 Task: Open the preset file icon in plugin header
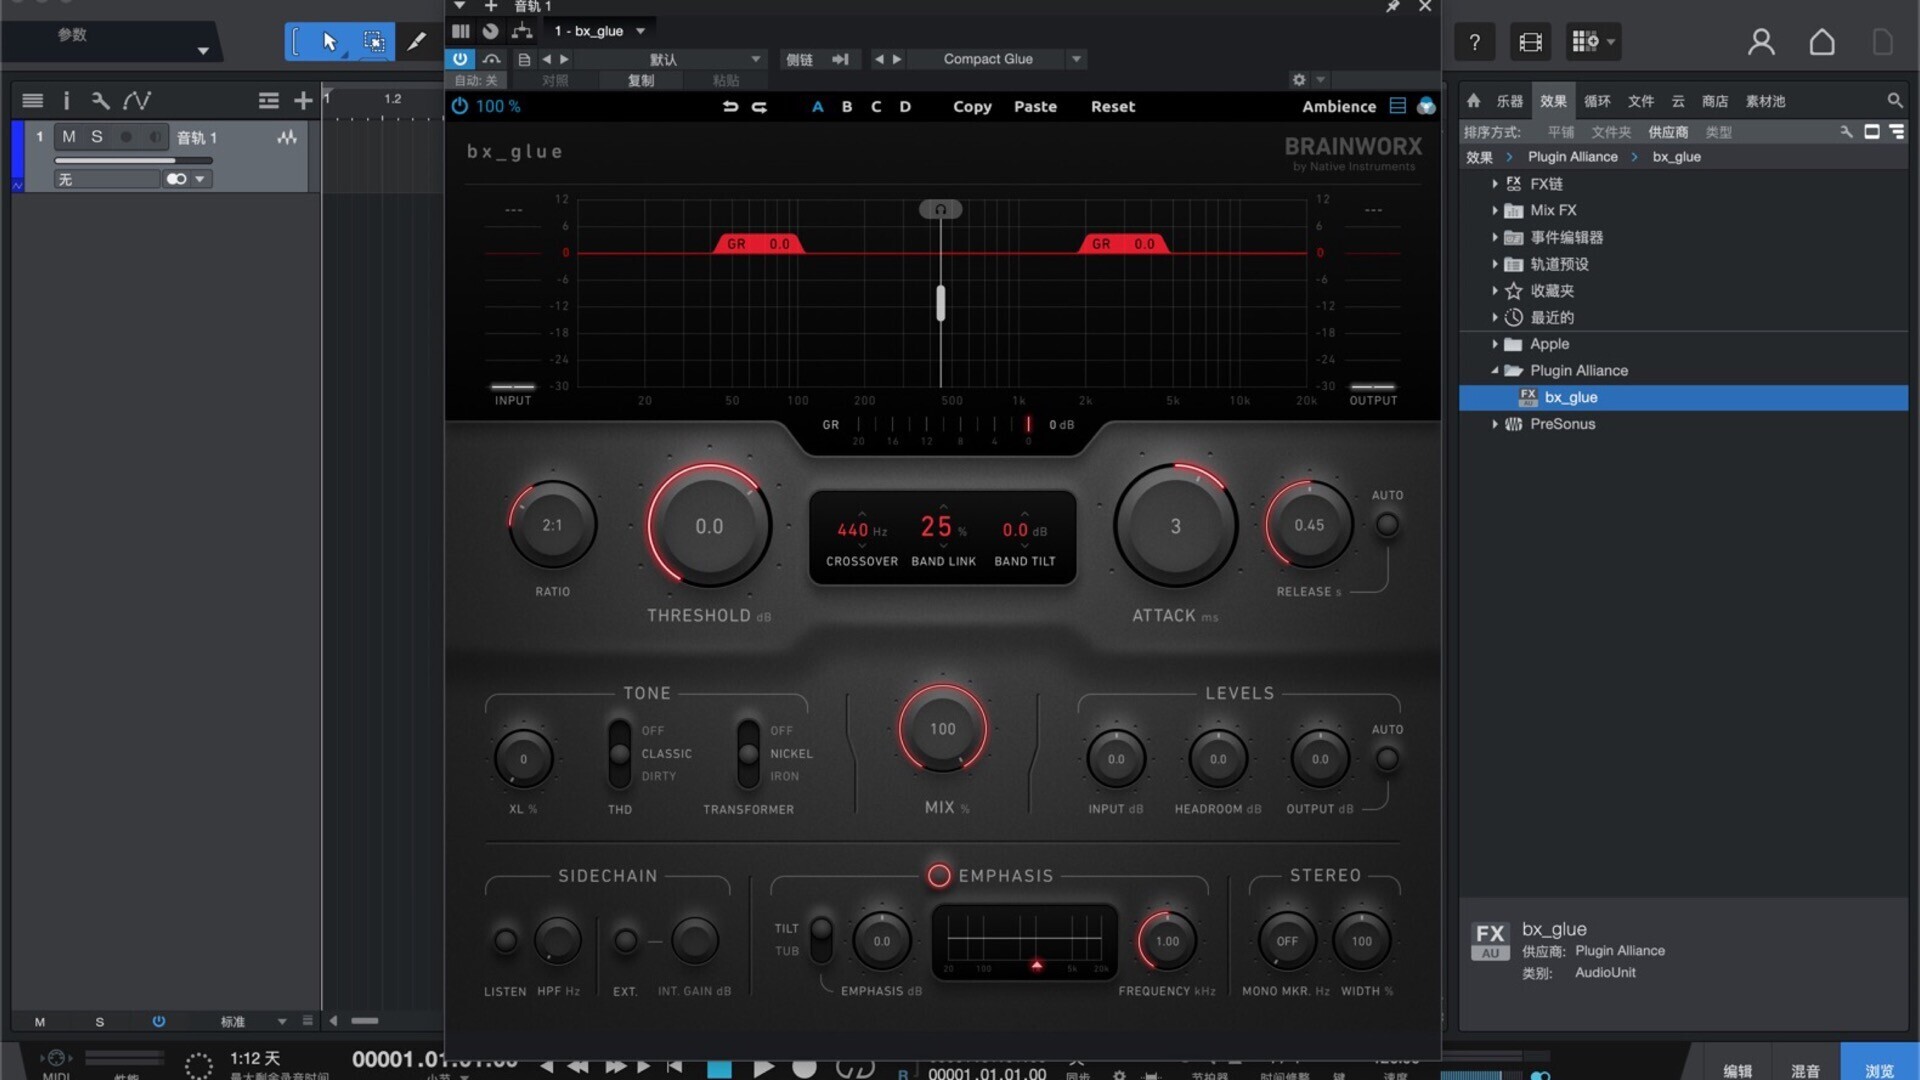click(x=524, y=59)
